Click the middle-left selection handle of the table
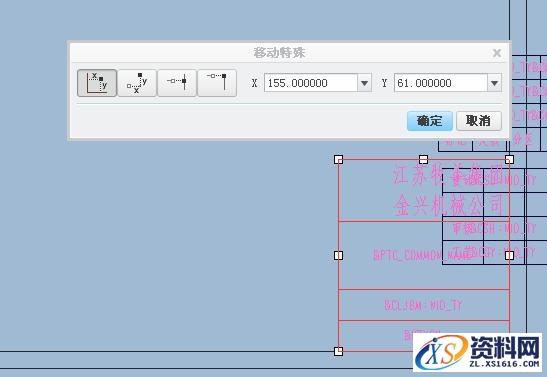Screen dimensions: 547x377 [338, 256]
